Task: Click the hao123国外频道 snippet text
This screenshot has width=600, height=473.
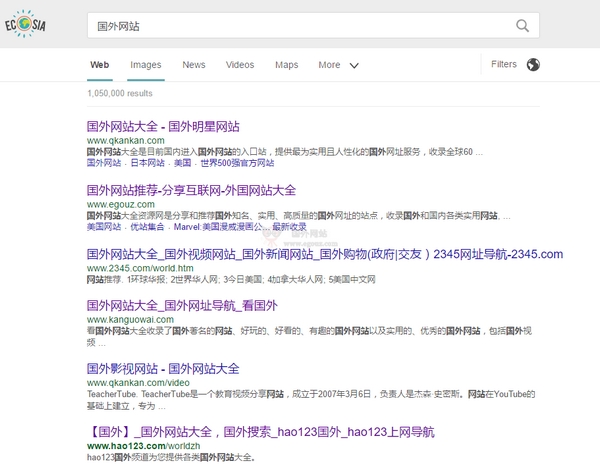Action: tap(171, 457)
